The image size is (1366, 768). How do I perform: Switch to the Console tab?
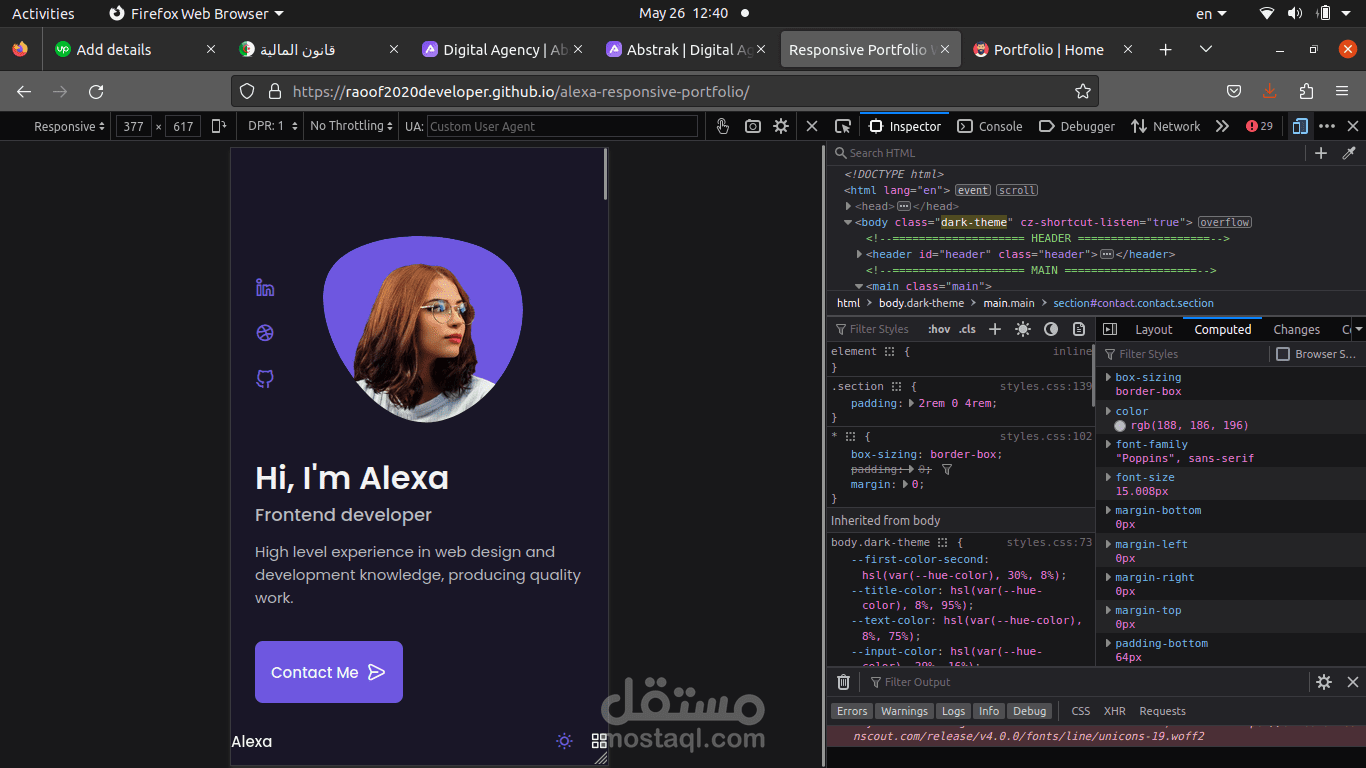[990, 126]
